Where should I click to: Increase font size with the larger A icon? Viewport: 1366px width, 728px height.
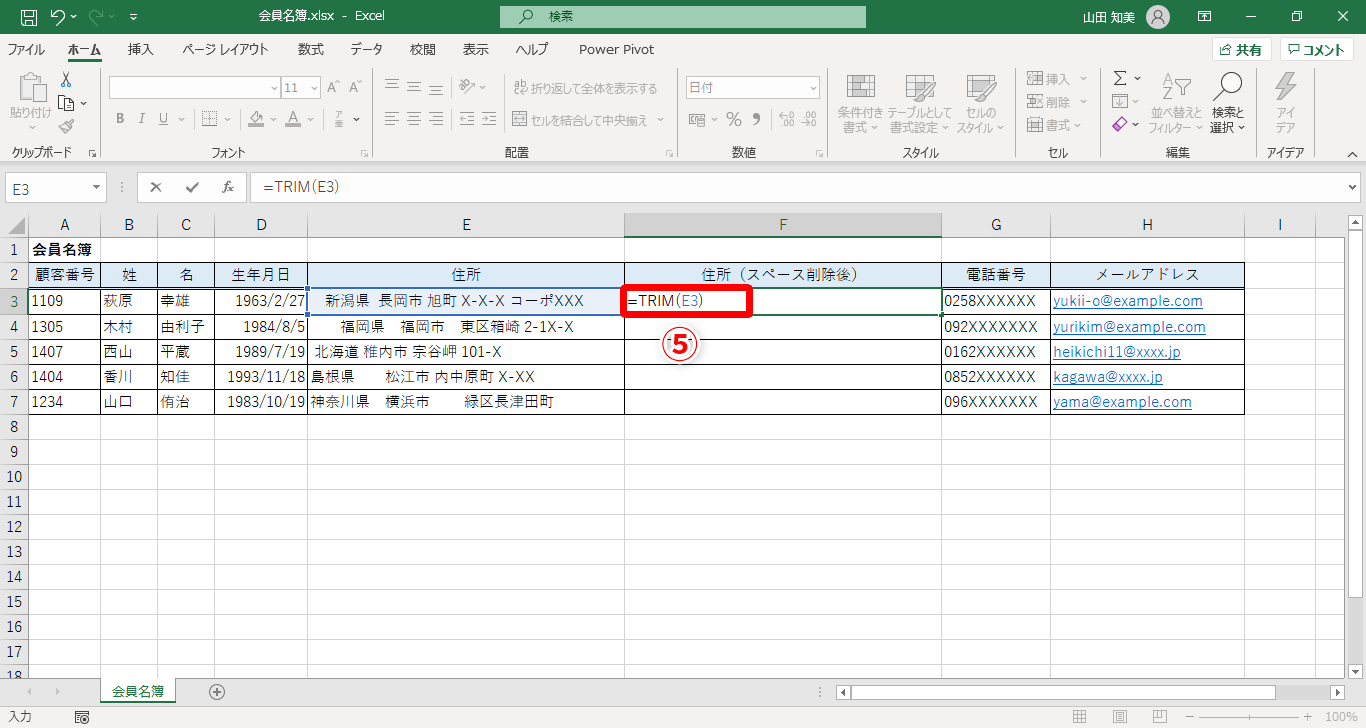[334, 88]
